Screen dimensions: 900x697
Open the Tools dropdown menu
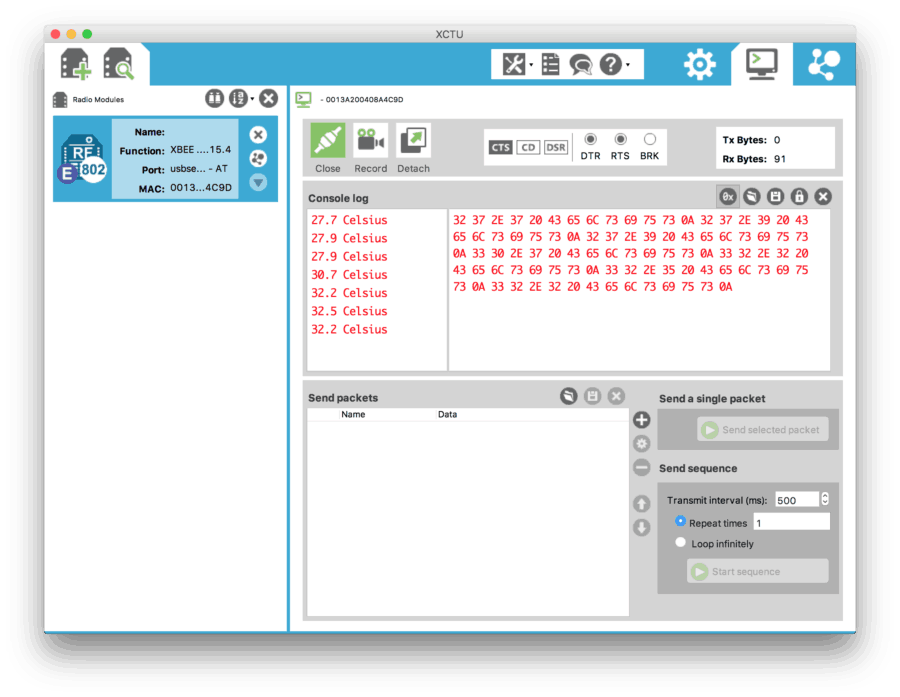[517, 65]
